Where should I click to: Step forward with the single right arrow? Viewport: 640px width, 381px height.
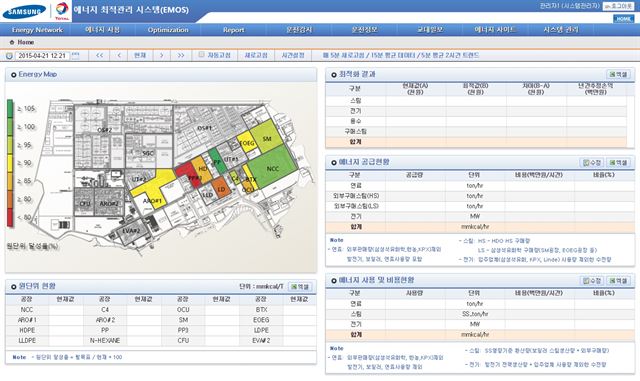tap(162, 56)
